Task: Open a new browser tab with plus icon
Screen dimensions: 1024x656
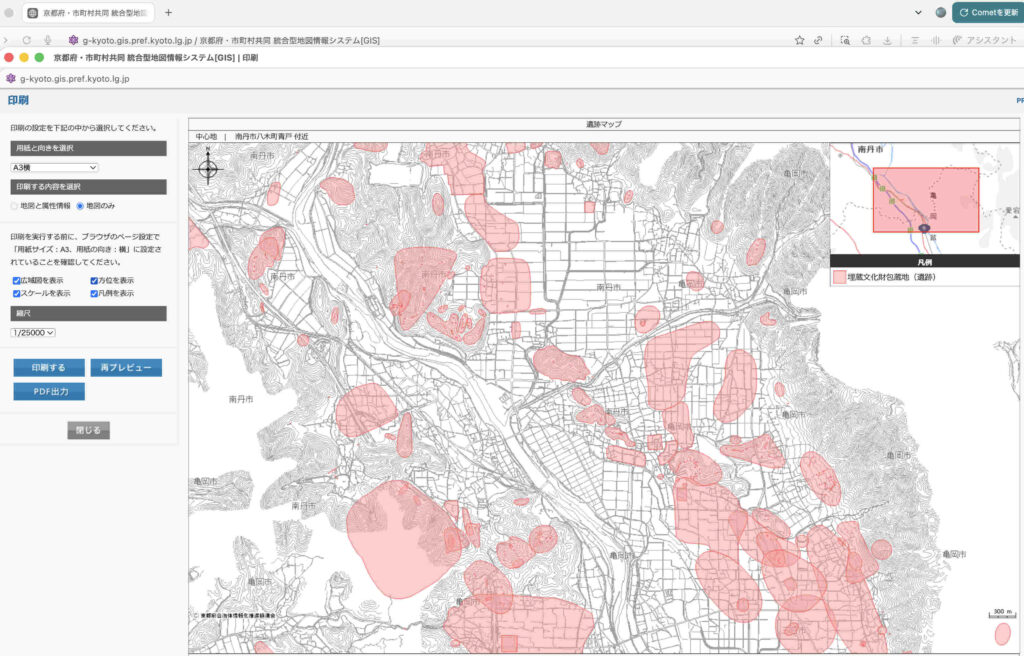Action: point(168,13)
